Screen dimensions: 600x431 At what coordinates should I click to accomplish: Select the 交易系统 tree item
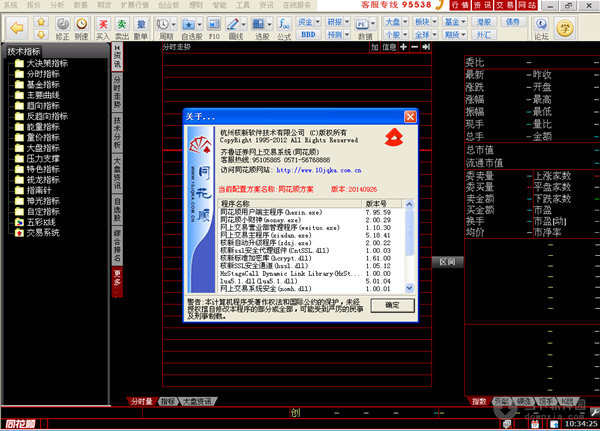point(37,233)
